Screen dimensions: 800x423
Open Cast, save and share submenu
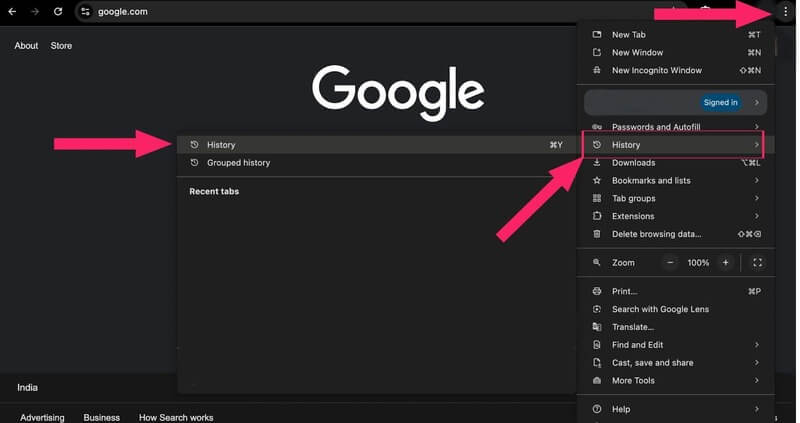pyautogui.click(x=676, y=363)
